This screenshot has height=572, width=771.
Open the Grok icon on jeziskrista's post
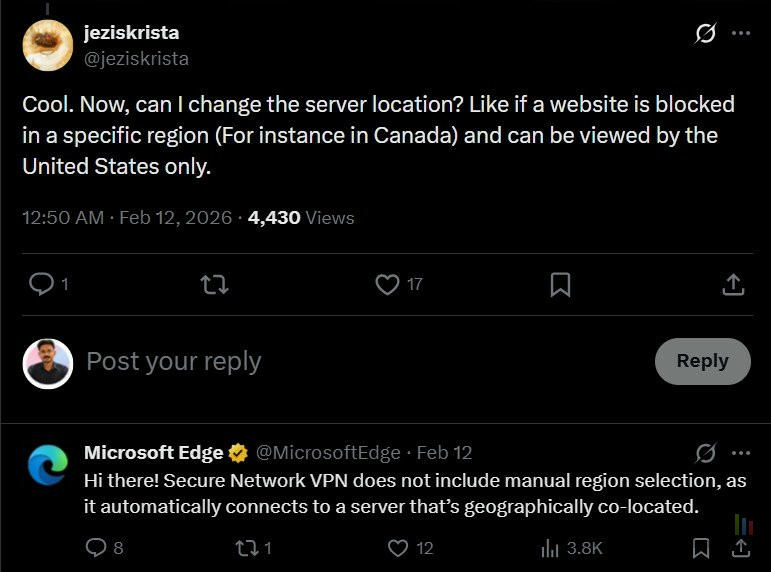point(705,33)
